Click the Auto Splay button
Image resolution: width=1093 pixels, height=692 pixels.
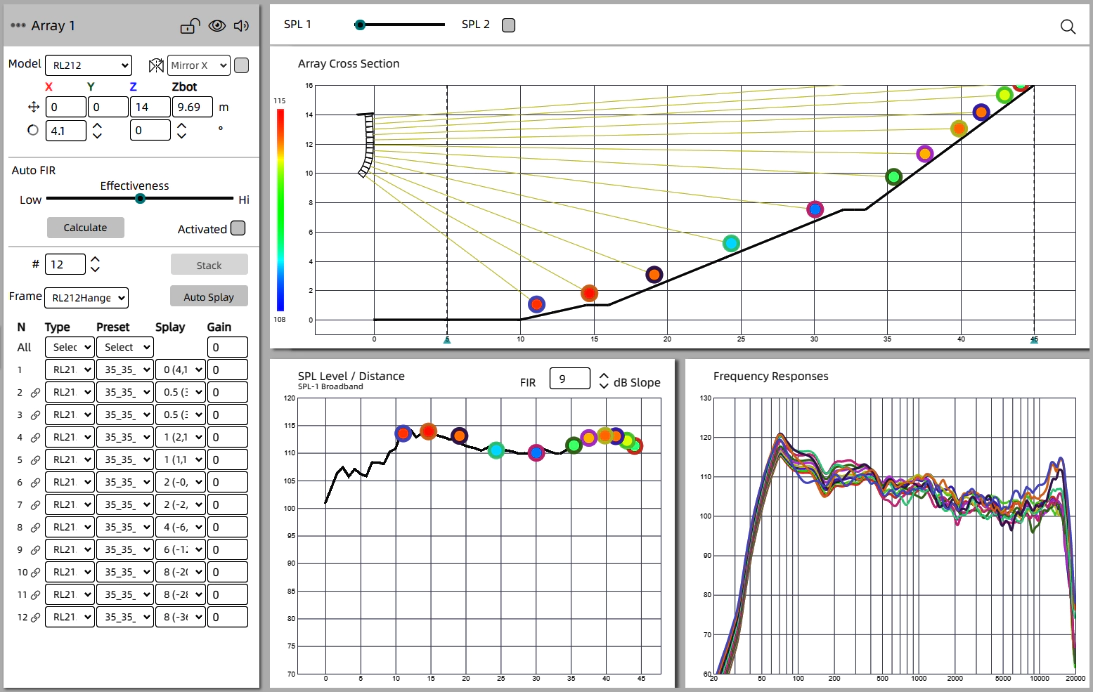(208, 297)
